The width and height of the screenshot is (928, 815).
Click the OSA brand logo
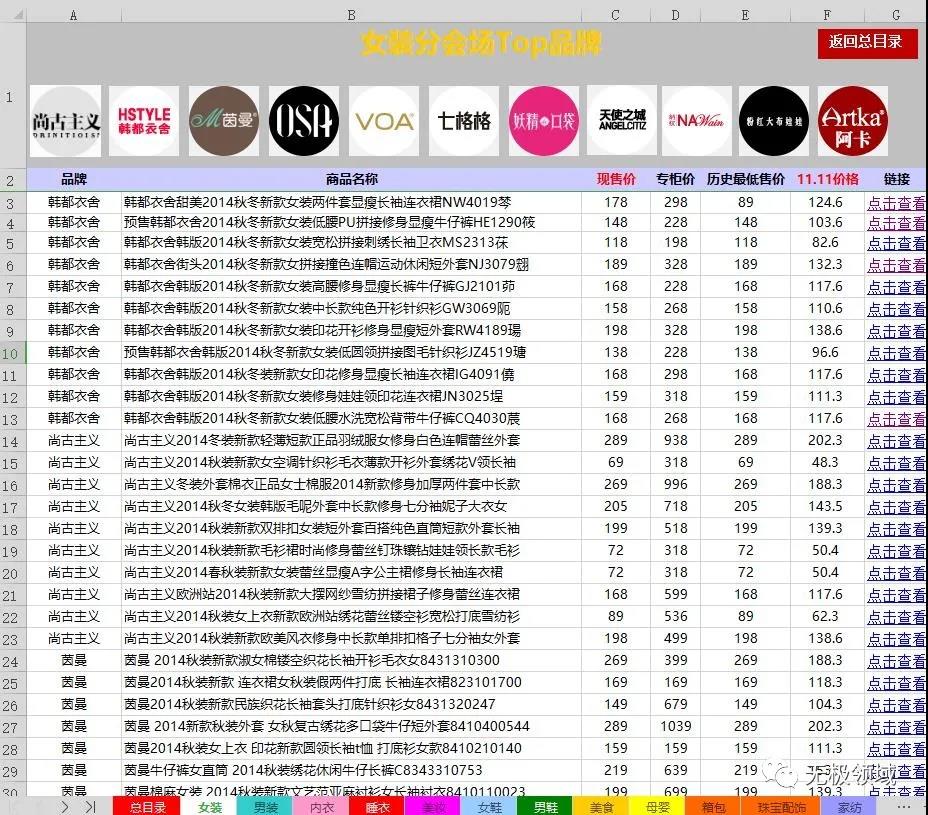pyautogui.click(x=304, y=121)
